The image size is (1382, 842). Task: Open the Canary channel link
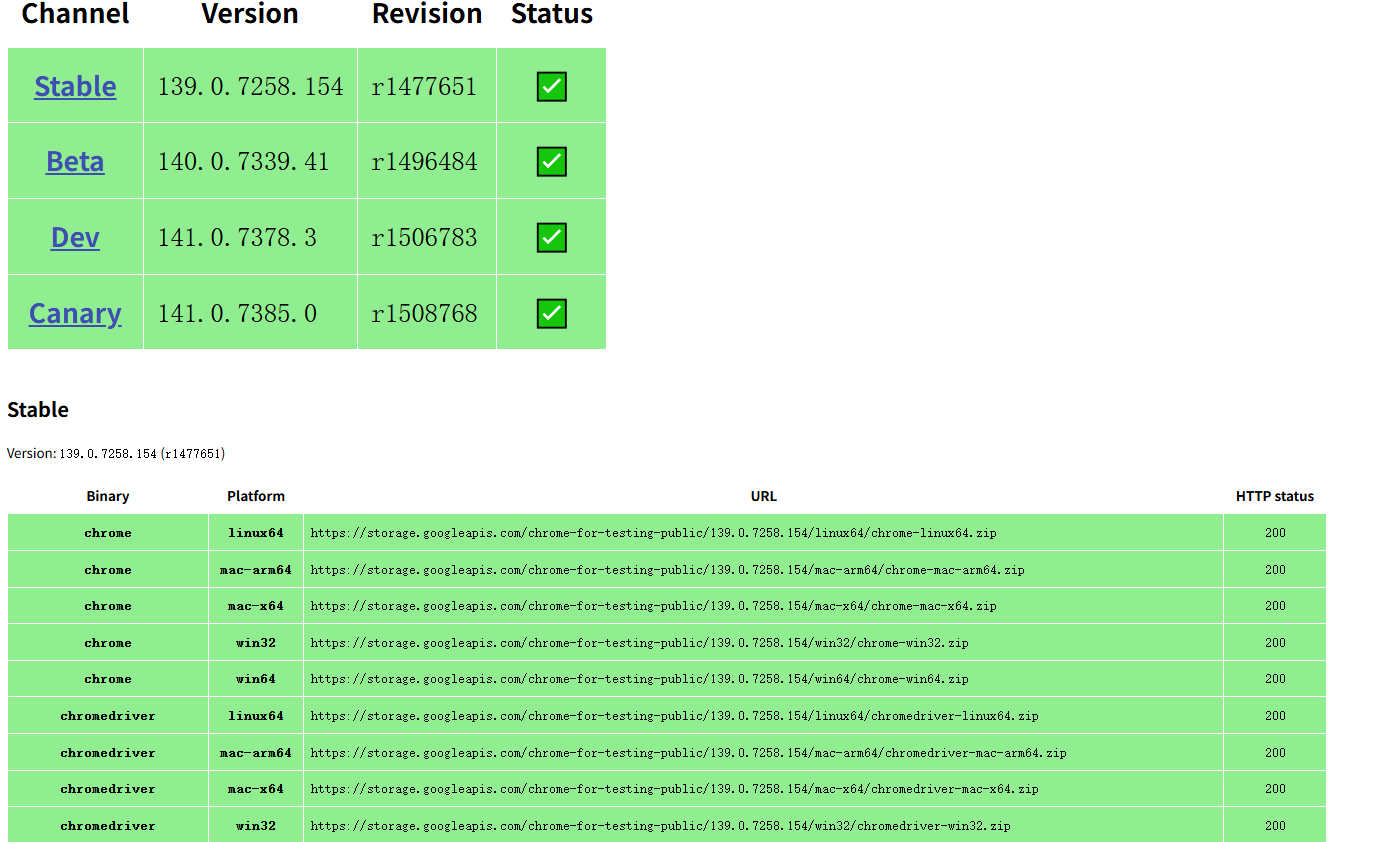[75, 312]
